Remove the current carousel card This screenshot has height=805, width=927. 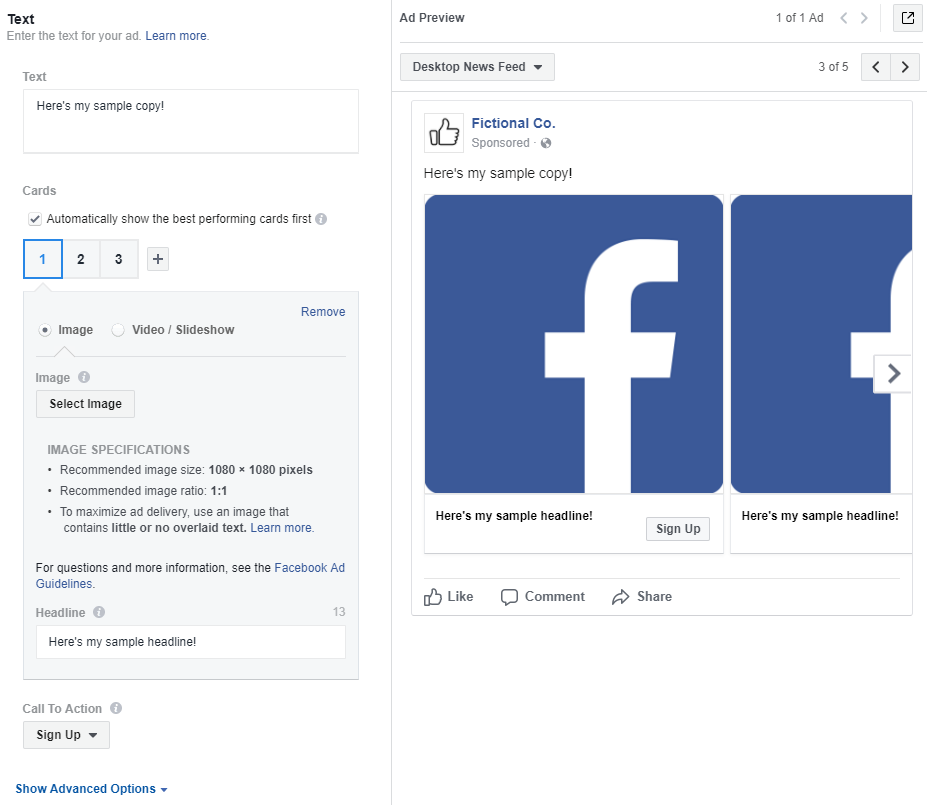point(322,311)
